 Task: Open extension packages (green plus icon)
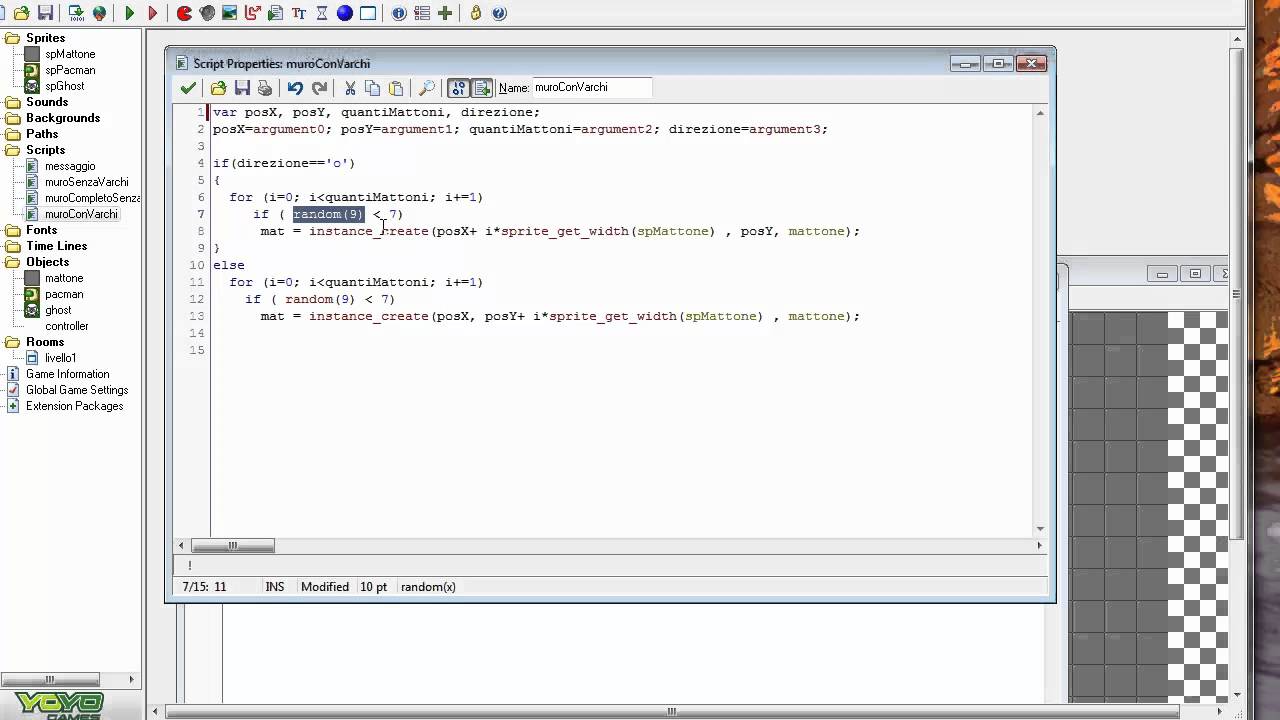pyautogui.click(x=445, y=13)
